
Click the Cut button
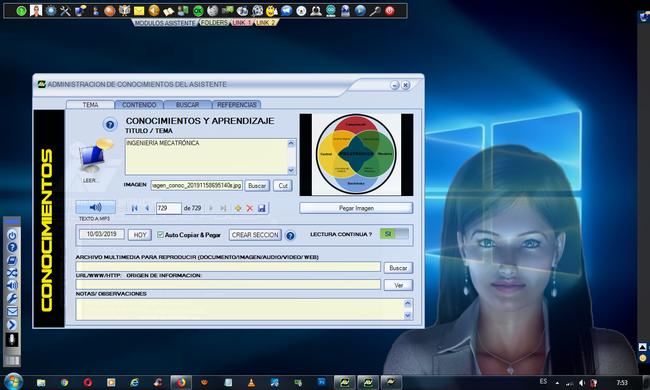283,186
